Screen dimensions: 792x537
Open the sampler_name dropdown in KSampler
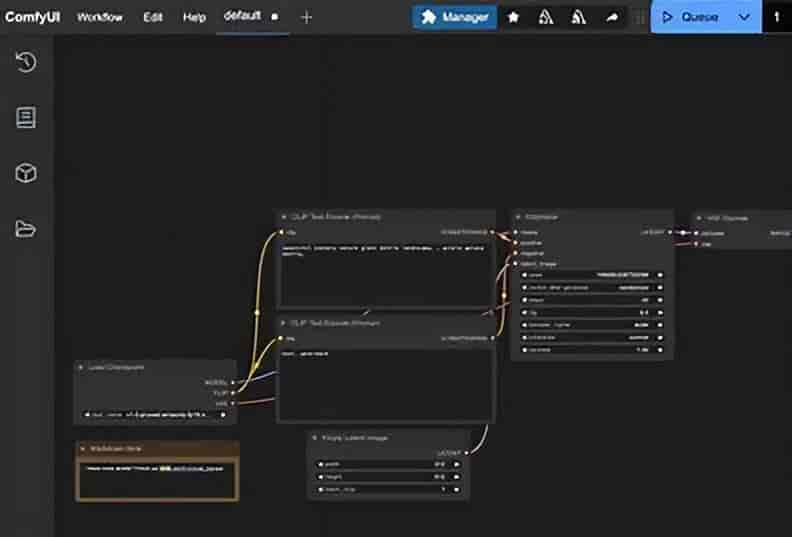tap(592, 325)
